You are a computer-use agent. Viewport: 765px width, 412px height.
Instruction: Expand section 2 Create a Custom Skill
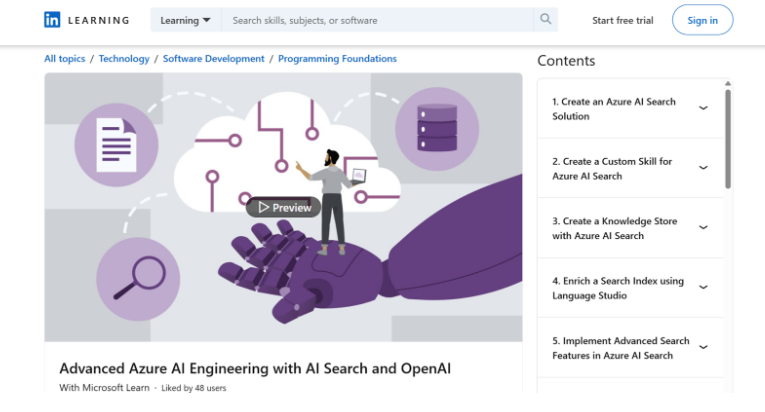click(630, 168)
